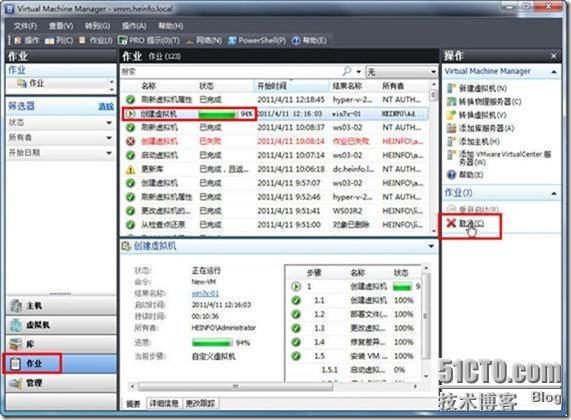The height and width of the screenshot is (420, 571).
Task: Open the 无 grouping combo box
Action: pos(402,71)
